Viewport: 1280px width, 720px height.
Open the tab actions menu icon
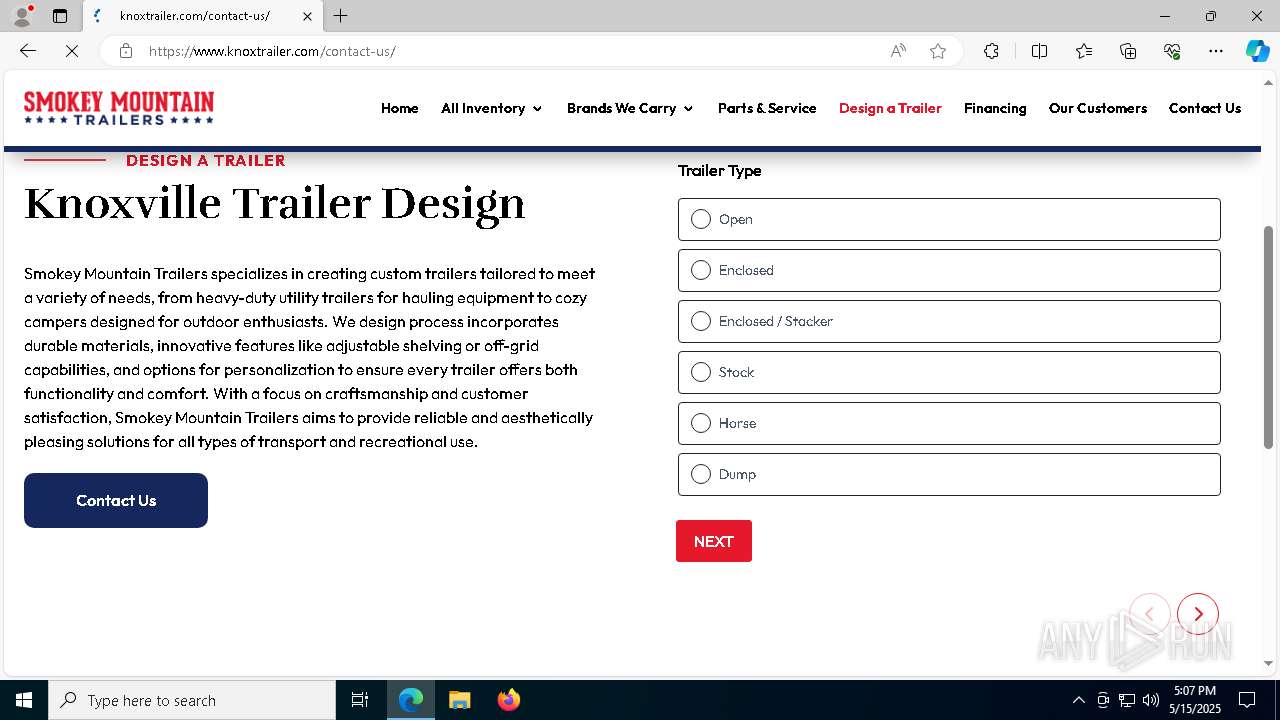tap(60, 16)
